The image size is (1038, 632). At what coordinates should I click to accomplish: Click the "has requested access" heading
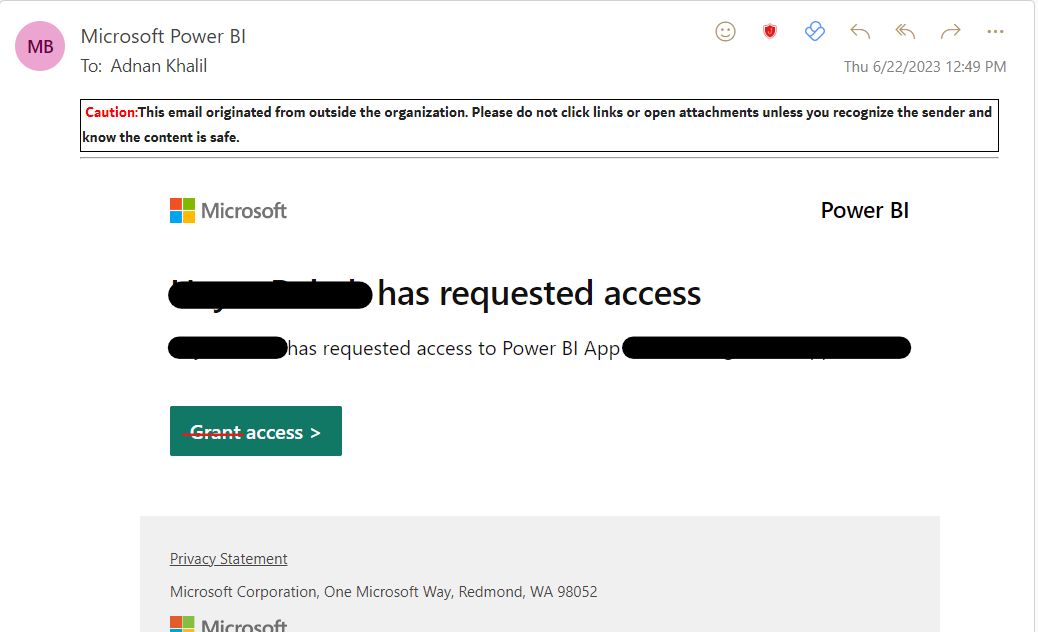pyautogui.click(x=539, y=294)
